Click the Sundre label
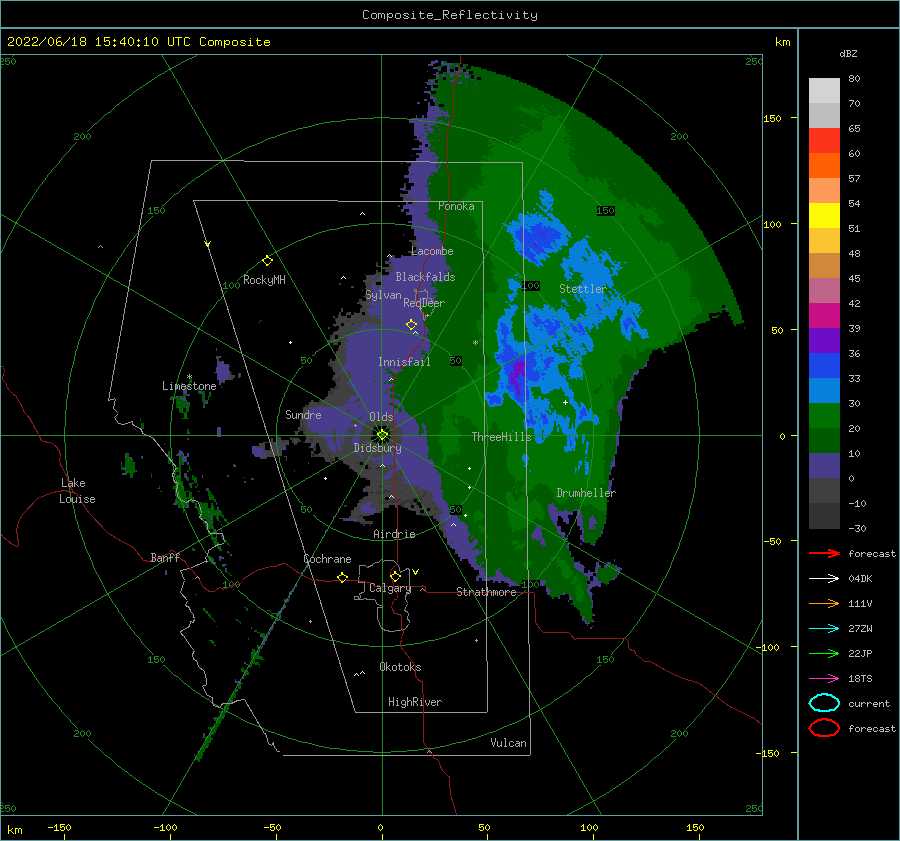900x841 pixels. tap(303, 415)
